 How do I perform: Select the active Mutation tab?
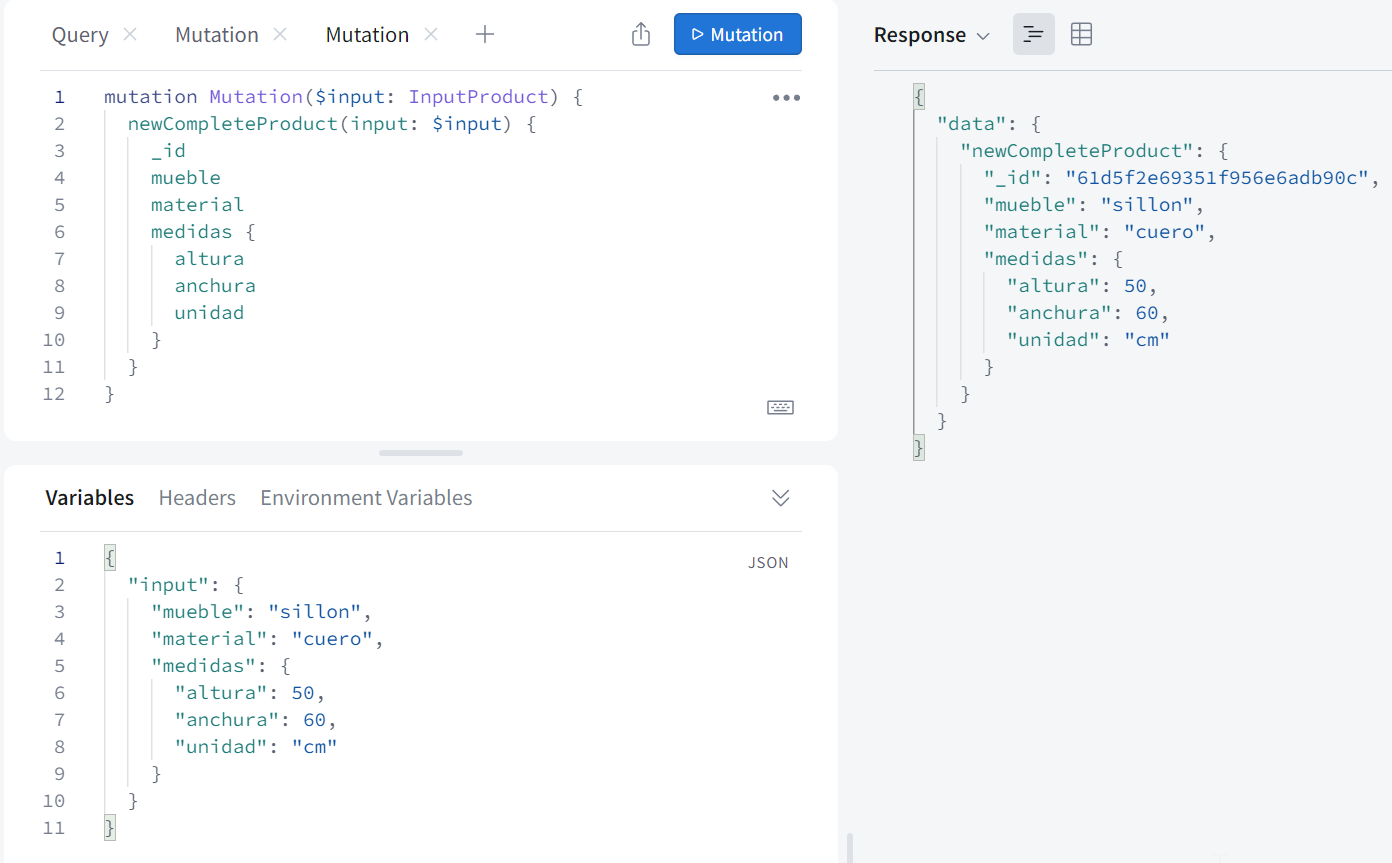367,34
